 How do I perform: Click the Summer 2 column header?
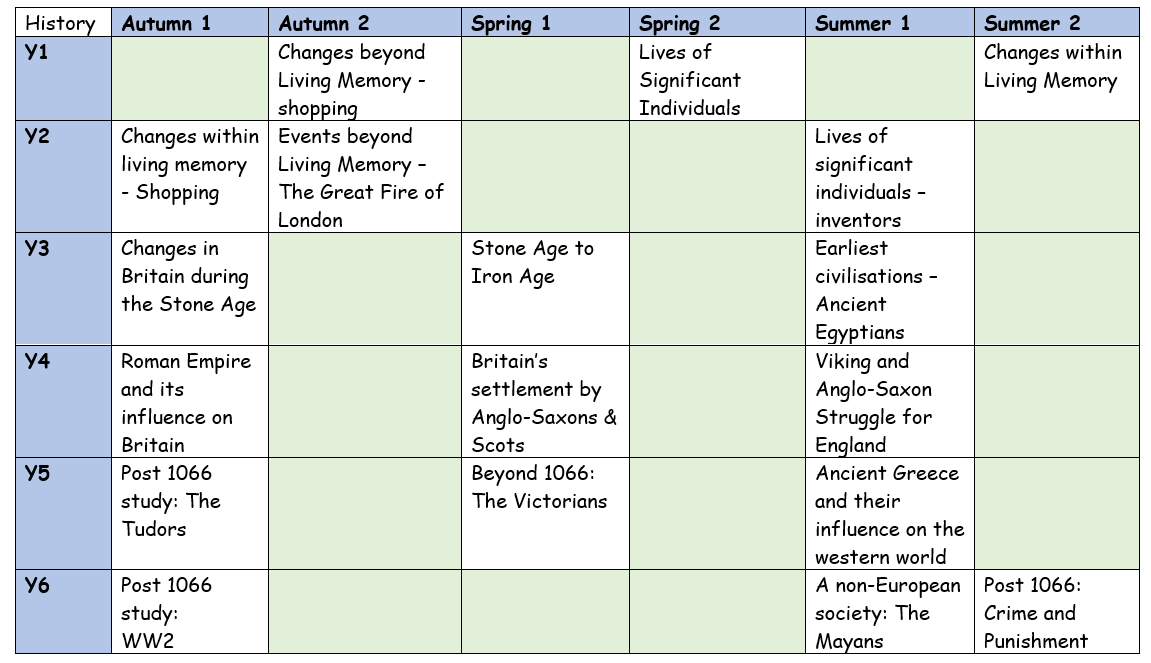pos(1057,23)
